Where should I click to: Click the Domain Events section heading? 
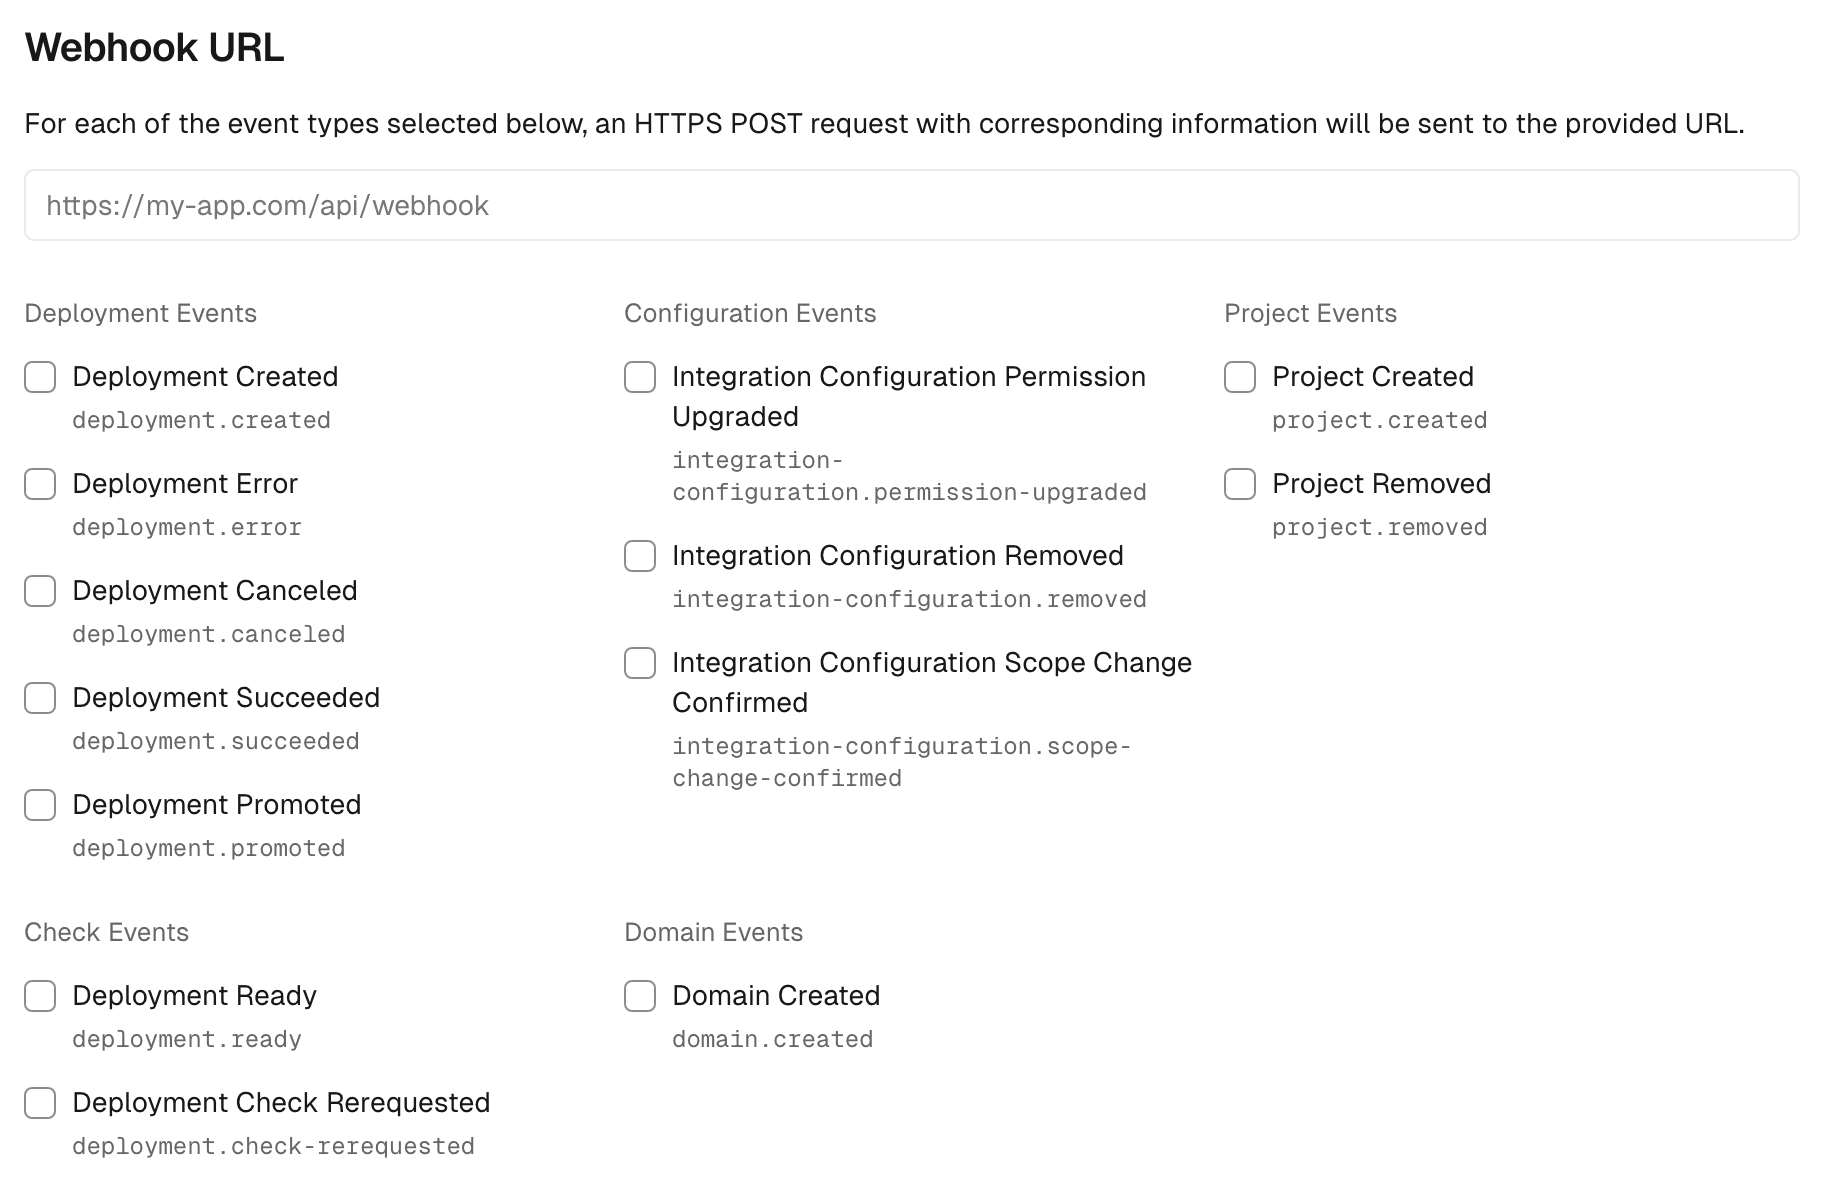714,932
